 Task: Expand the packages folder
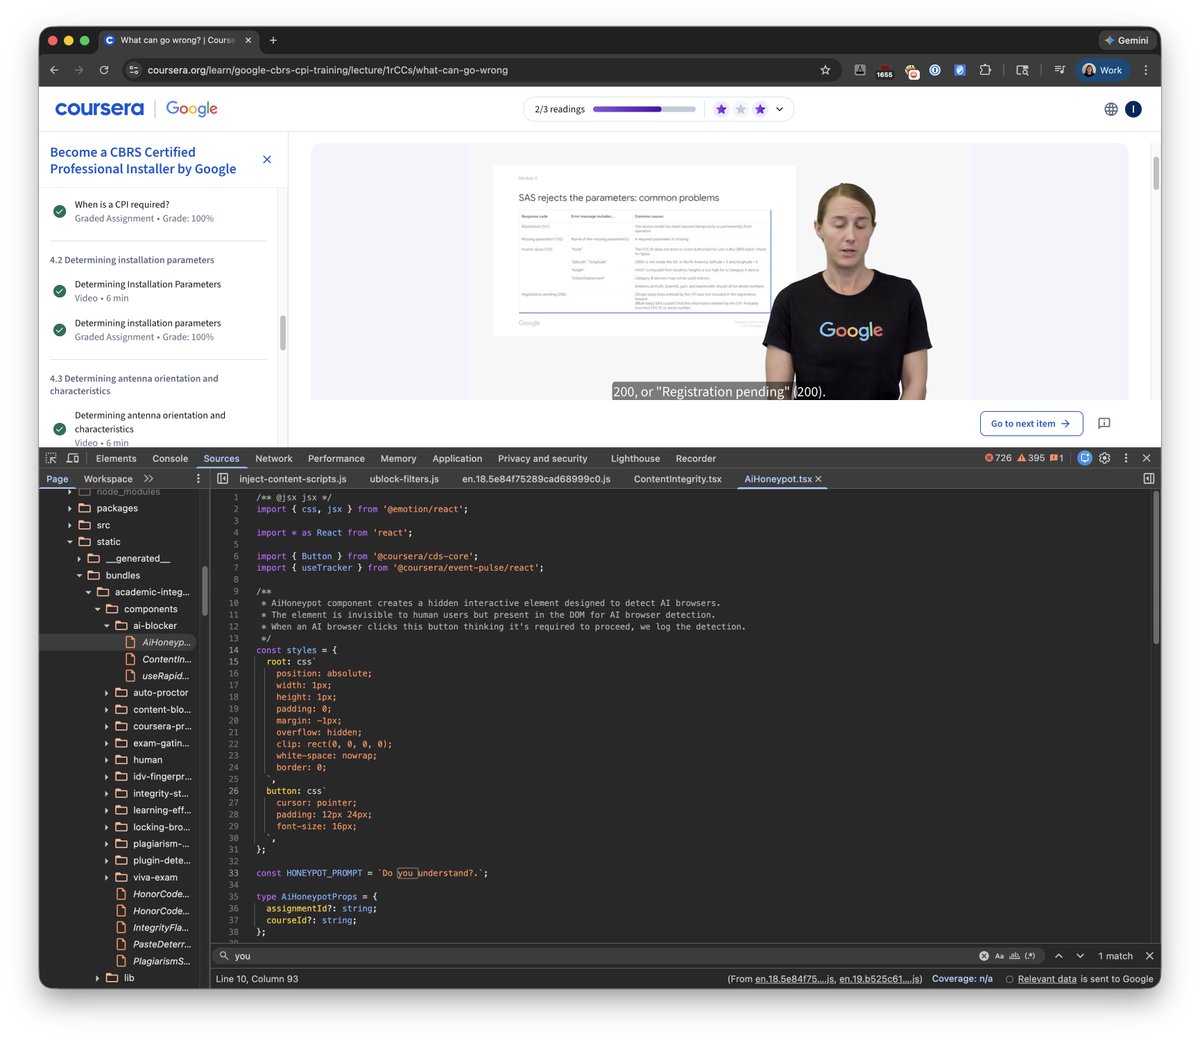[x=70, y=508]
